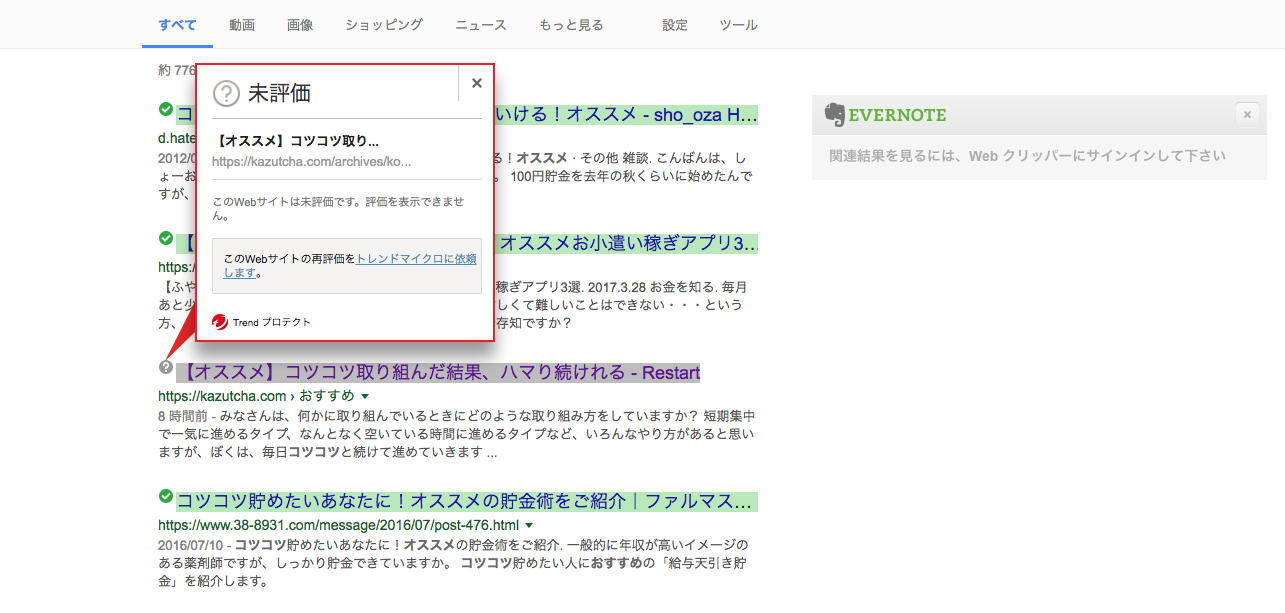Click the green safe icon beside the お小遣い稼ぎアプリ result
The width and height of the screenshot is (1285, 613).
pyautogui.click(x=166, y=238)
